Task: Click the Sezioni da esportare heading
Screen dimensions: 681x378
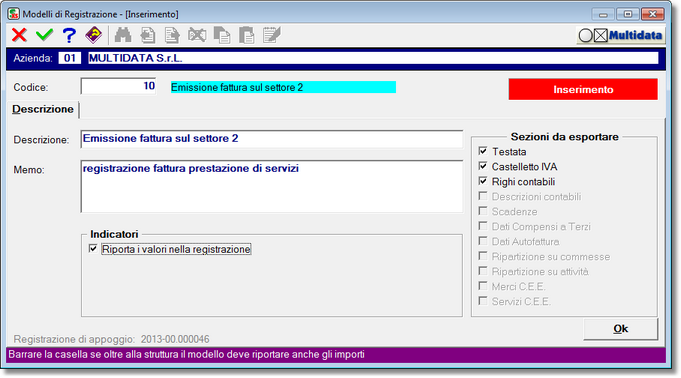Action: pyautogui.click(x=564, y=137)
